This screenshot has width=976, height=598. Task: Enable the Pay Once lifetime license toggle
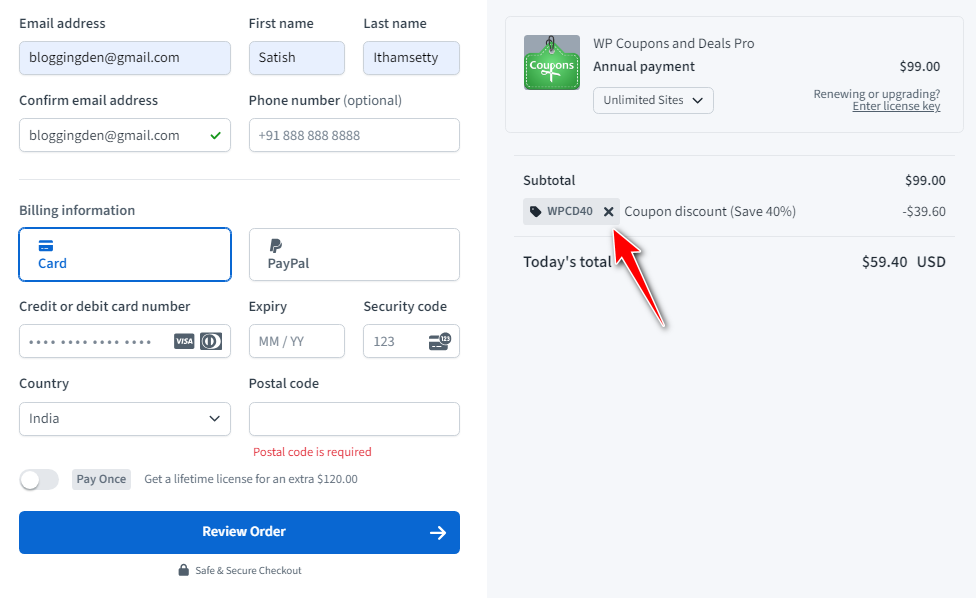pos(38,479)
